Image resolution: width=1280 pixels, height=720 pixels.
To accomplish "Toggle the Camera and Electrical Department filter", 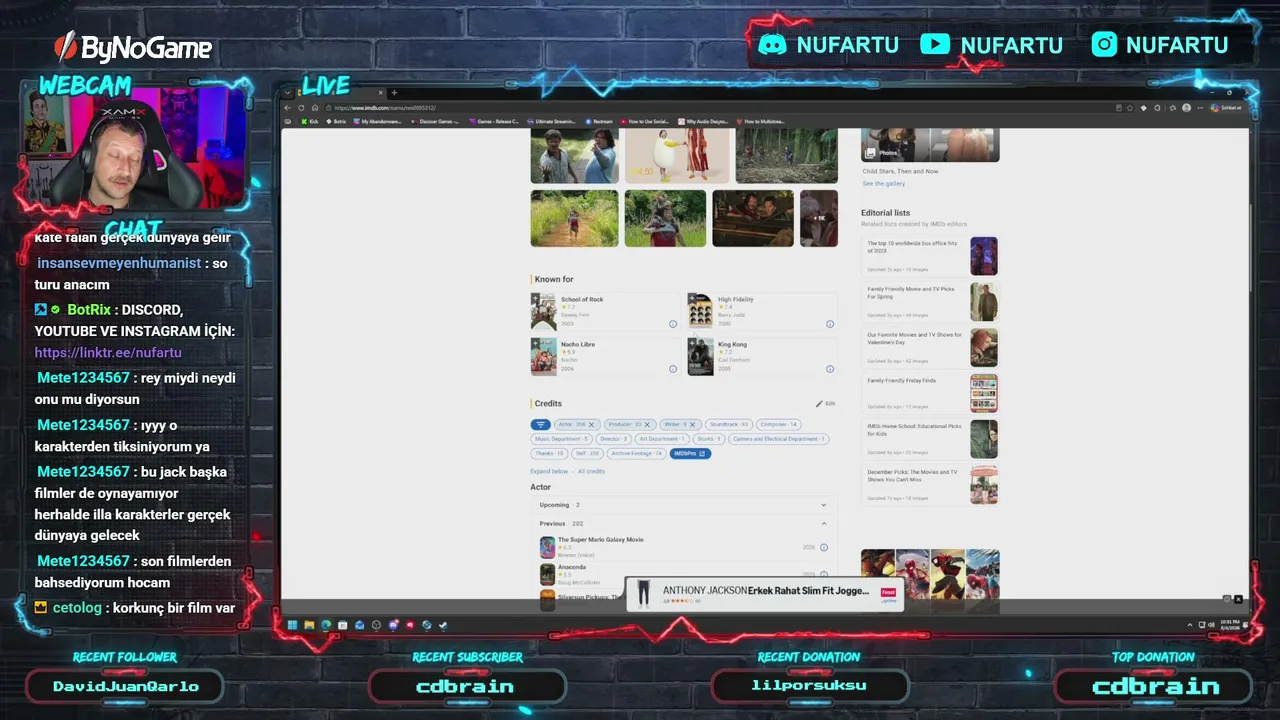I will (x=778, y=439).
